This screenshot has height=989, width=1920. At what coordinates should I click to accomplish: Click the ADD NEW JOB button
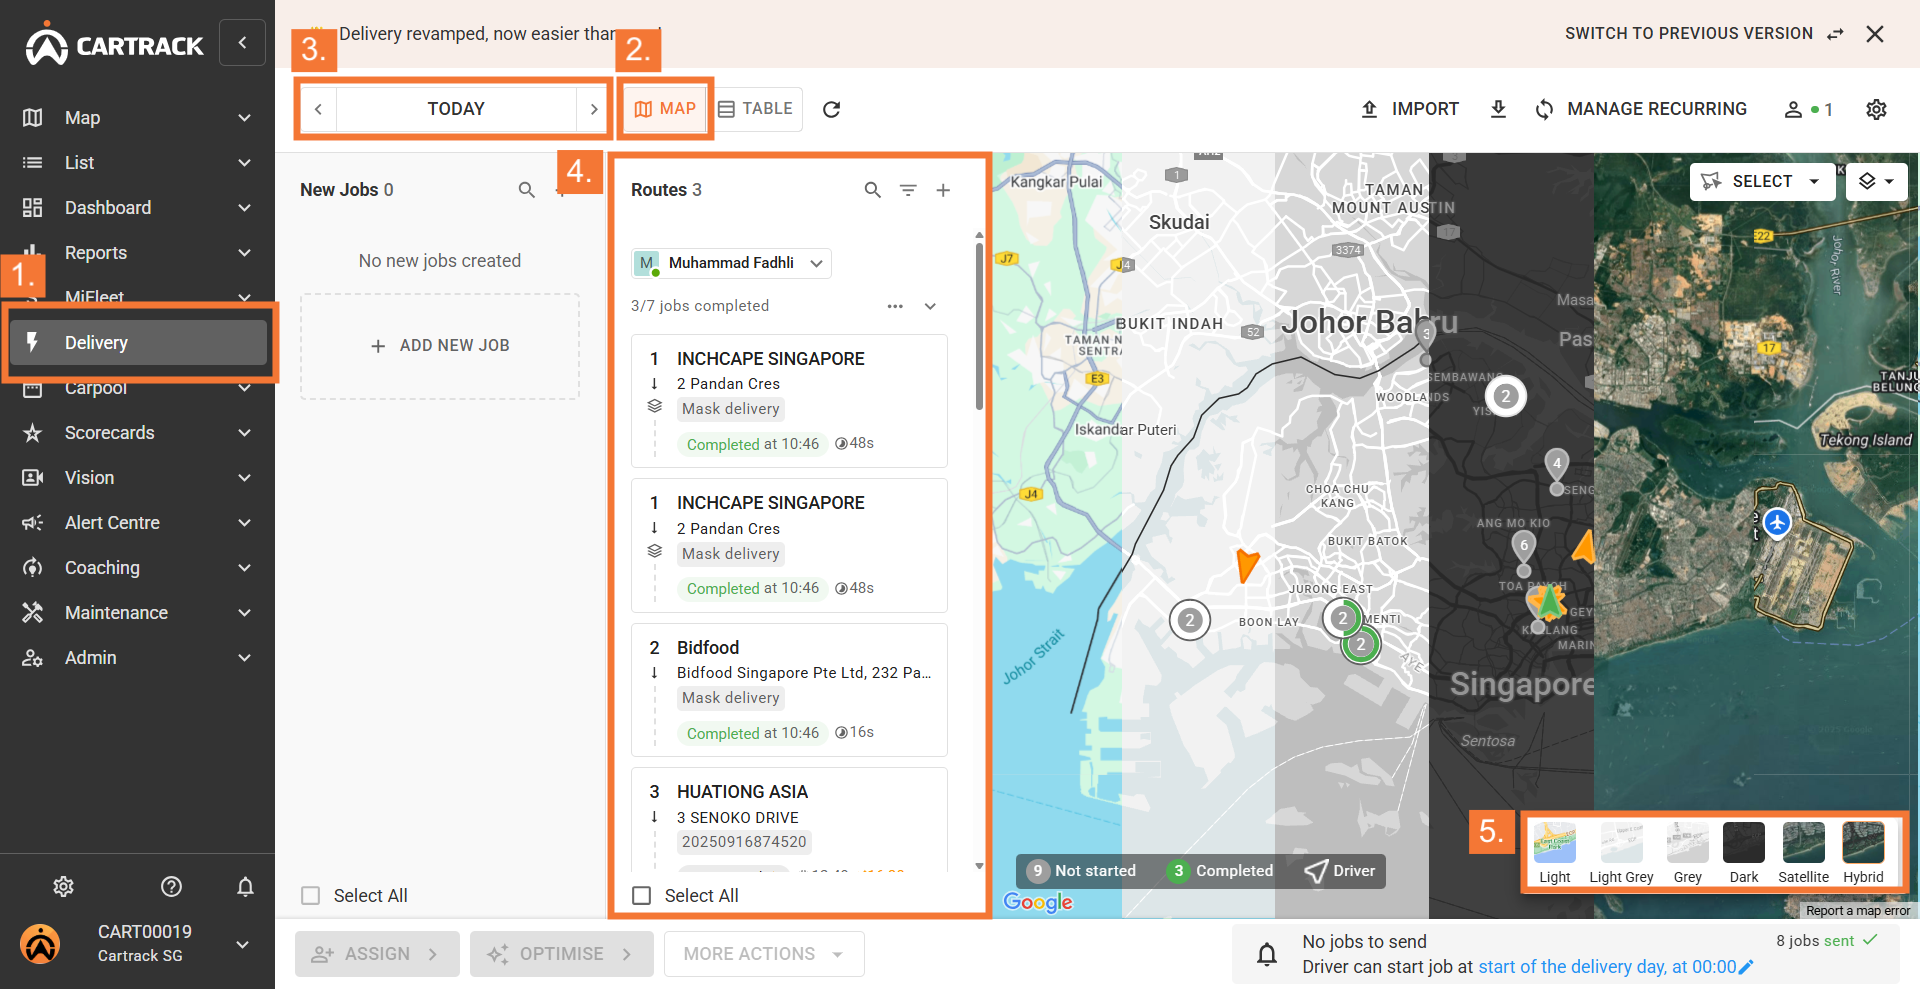440,346
